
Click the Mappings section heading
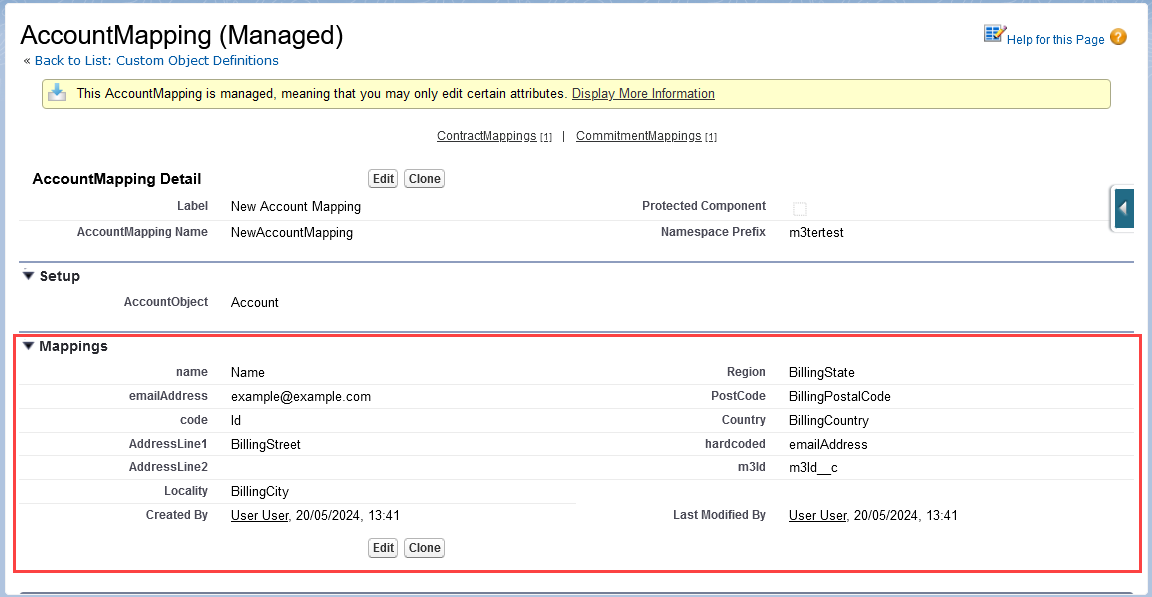73,346
